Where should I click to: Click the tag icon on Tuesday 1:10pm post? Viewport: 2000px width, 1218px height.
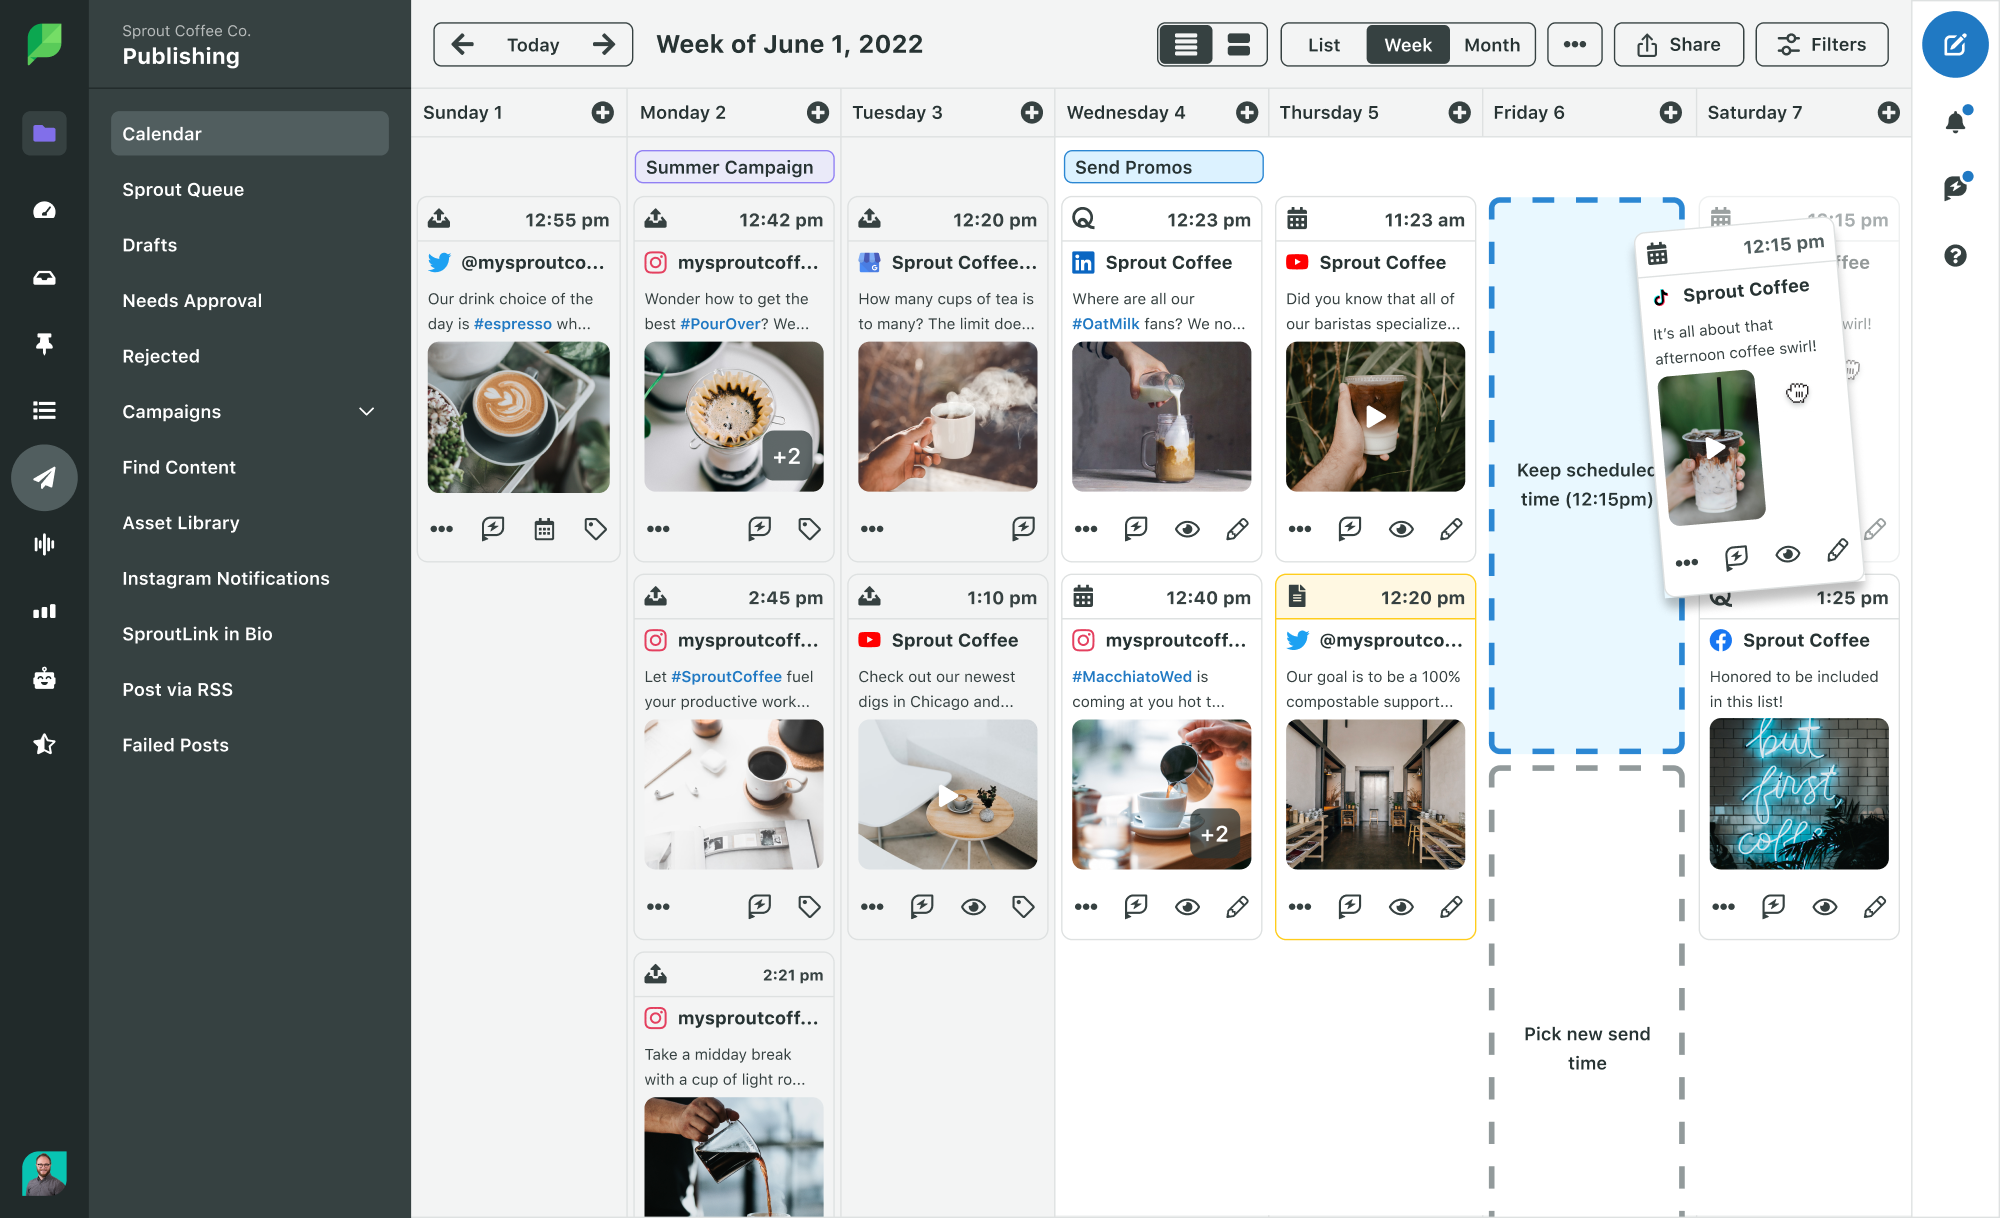1023,905
